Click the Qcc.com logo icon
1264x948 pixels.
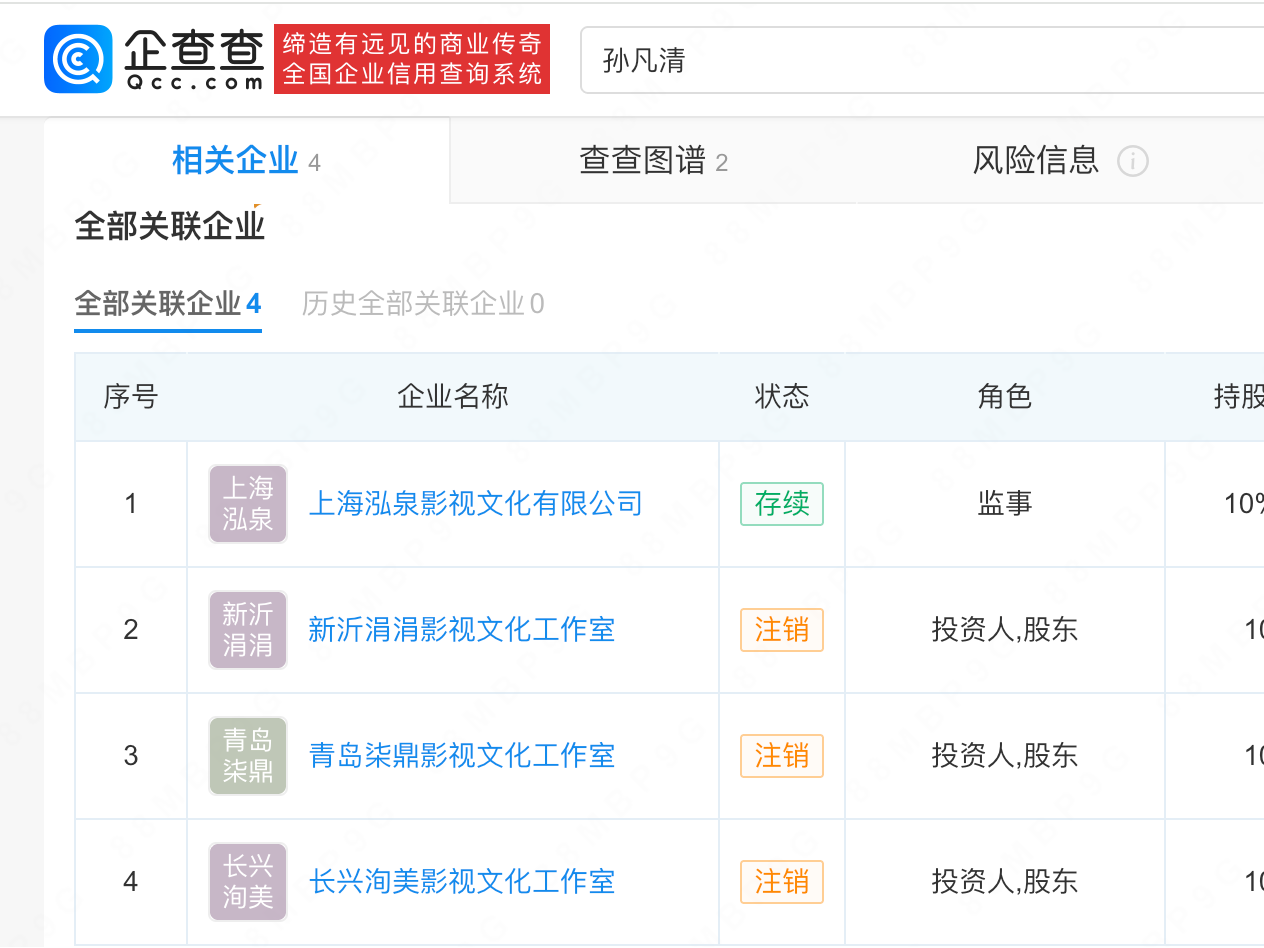(x=78, y=59)
